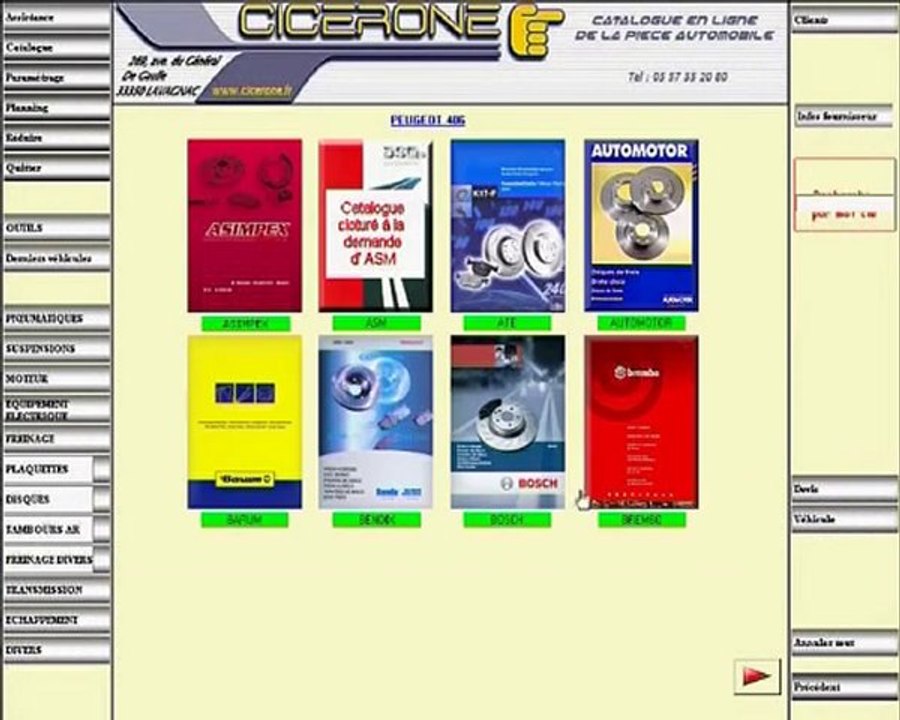Click the green BENDIX label
Viewport: 900px width, 720px height.
click(376, 520)
